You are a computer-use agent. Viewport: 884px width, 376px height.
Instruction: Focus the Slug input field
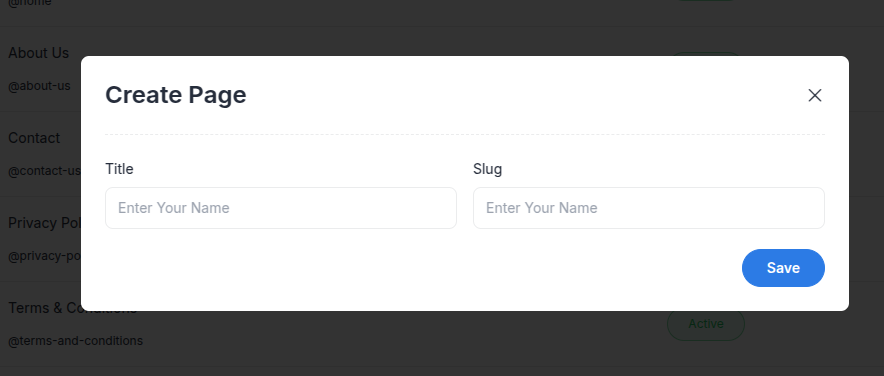click(649, 208)
